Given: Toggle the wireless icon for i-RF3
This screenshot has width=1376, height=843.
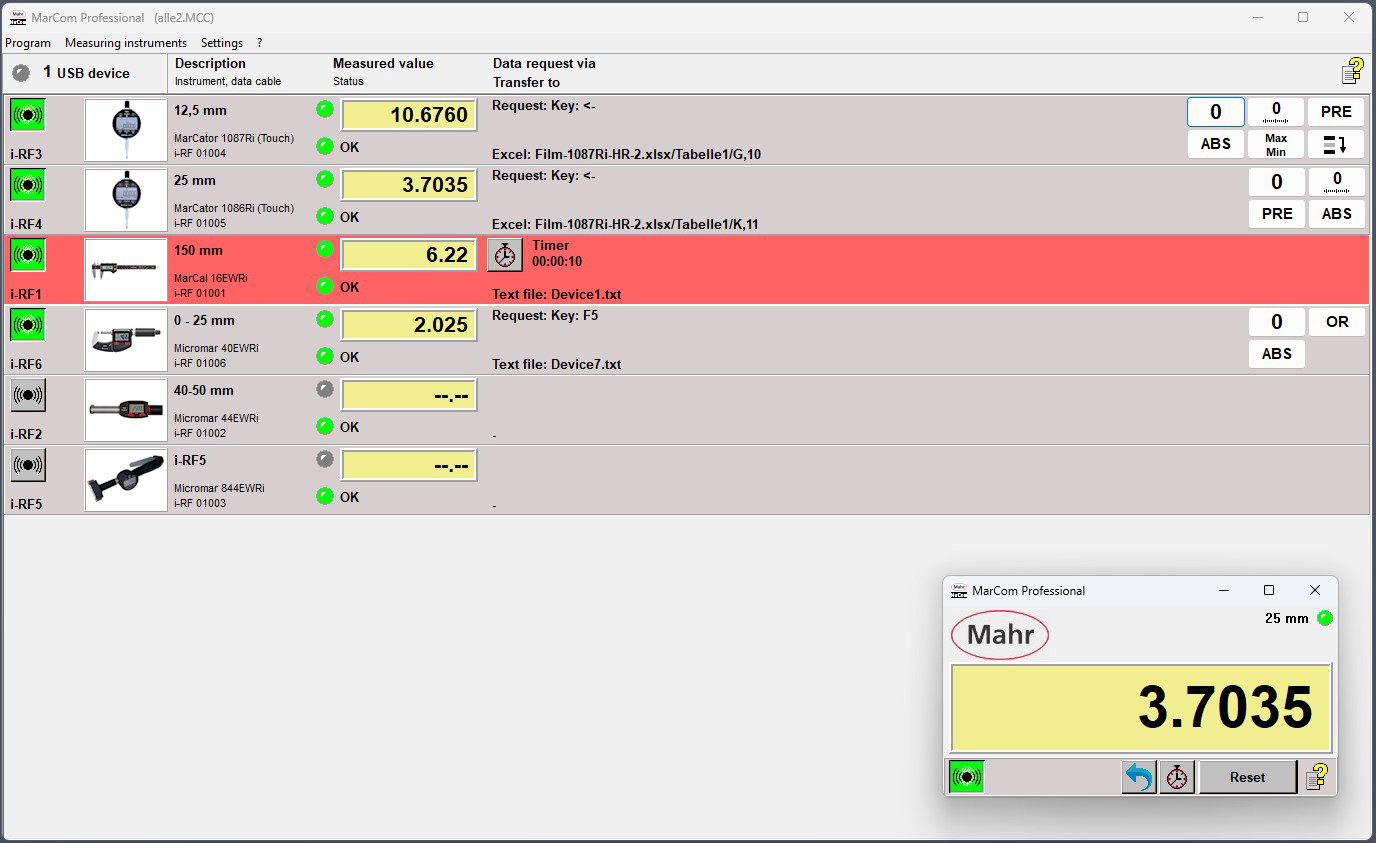Looking at the screenshot, I should click(x=28, y=114).
